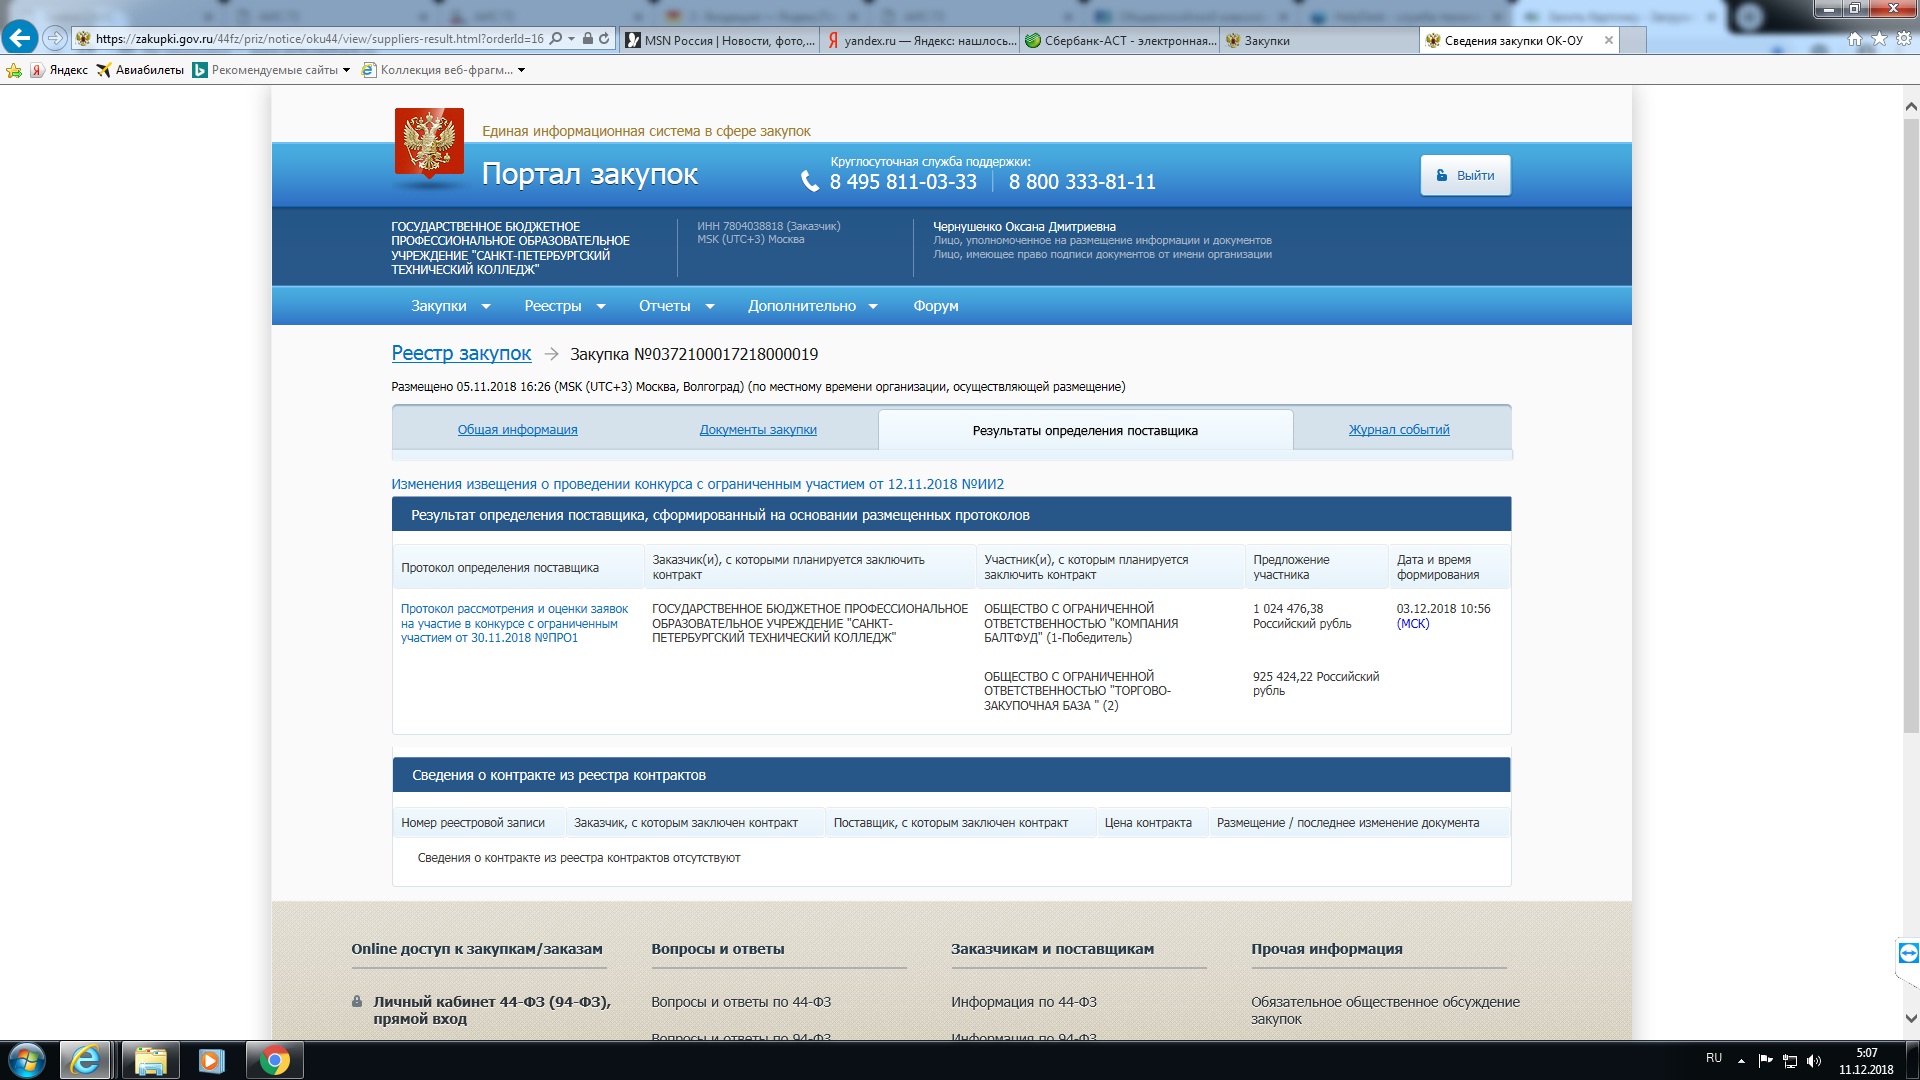
Task: Switch to Журнал событий tab
Action: pyautogui.click(x=1398, y=430)
